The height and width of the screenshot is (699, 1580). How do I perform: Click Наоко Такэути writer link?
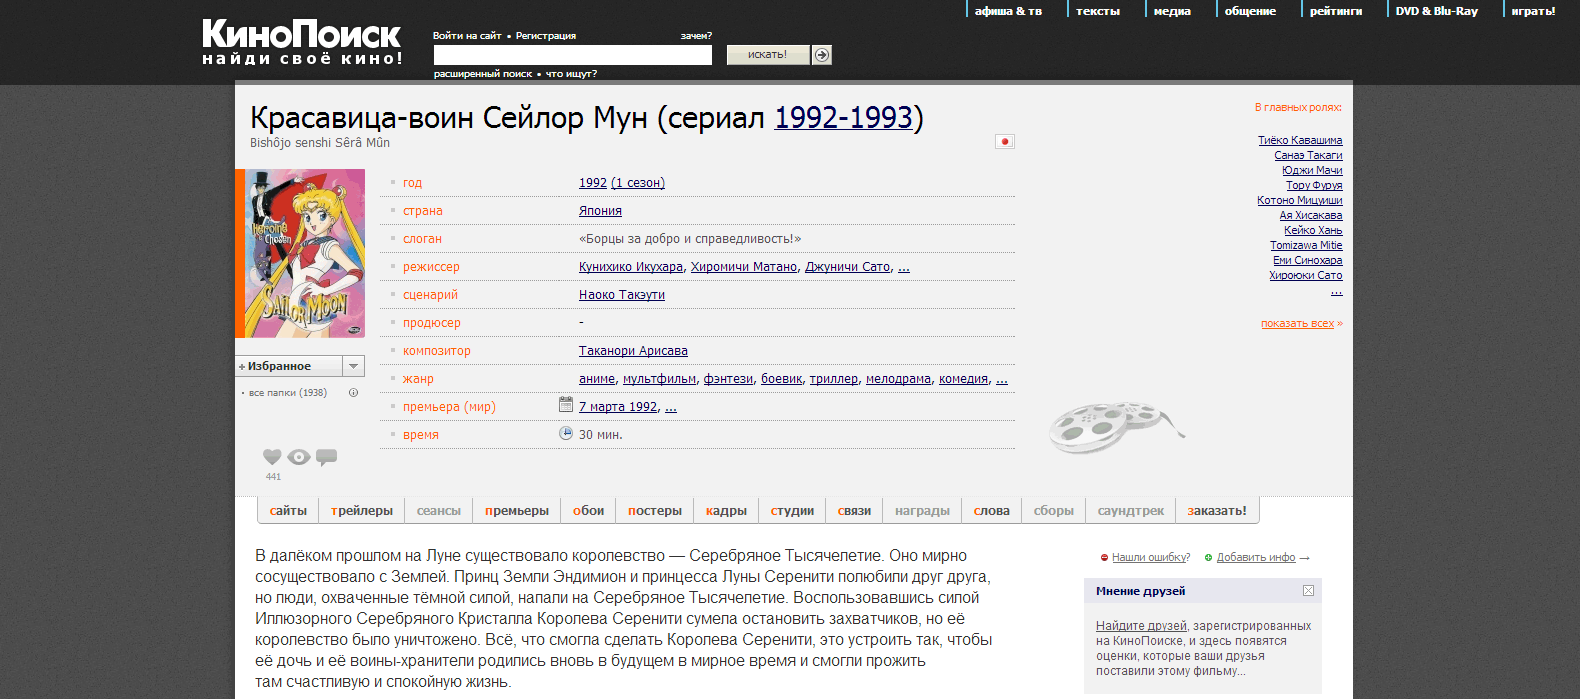coord(622,295)
